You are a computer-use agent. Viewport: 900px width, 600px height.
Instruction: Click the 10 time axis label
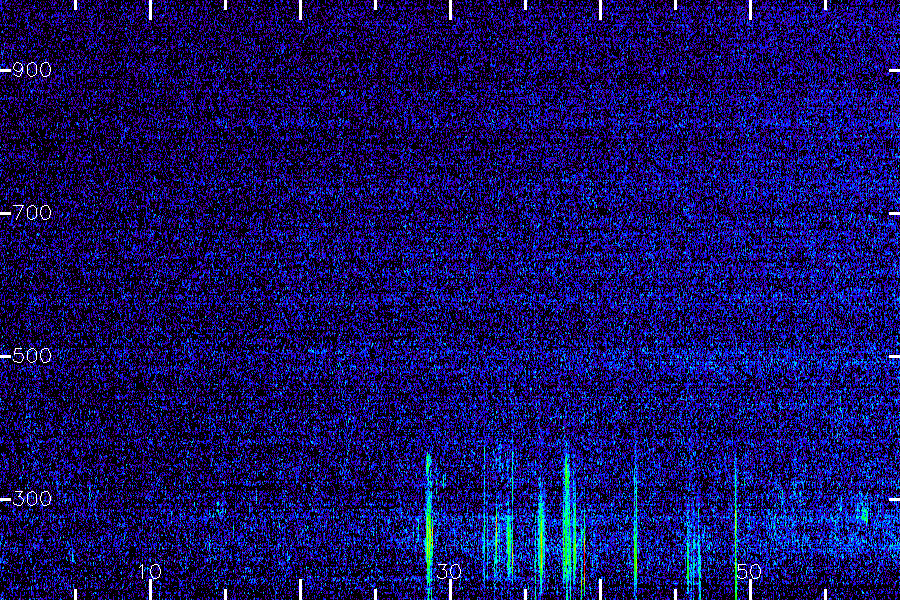[149, 571]
